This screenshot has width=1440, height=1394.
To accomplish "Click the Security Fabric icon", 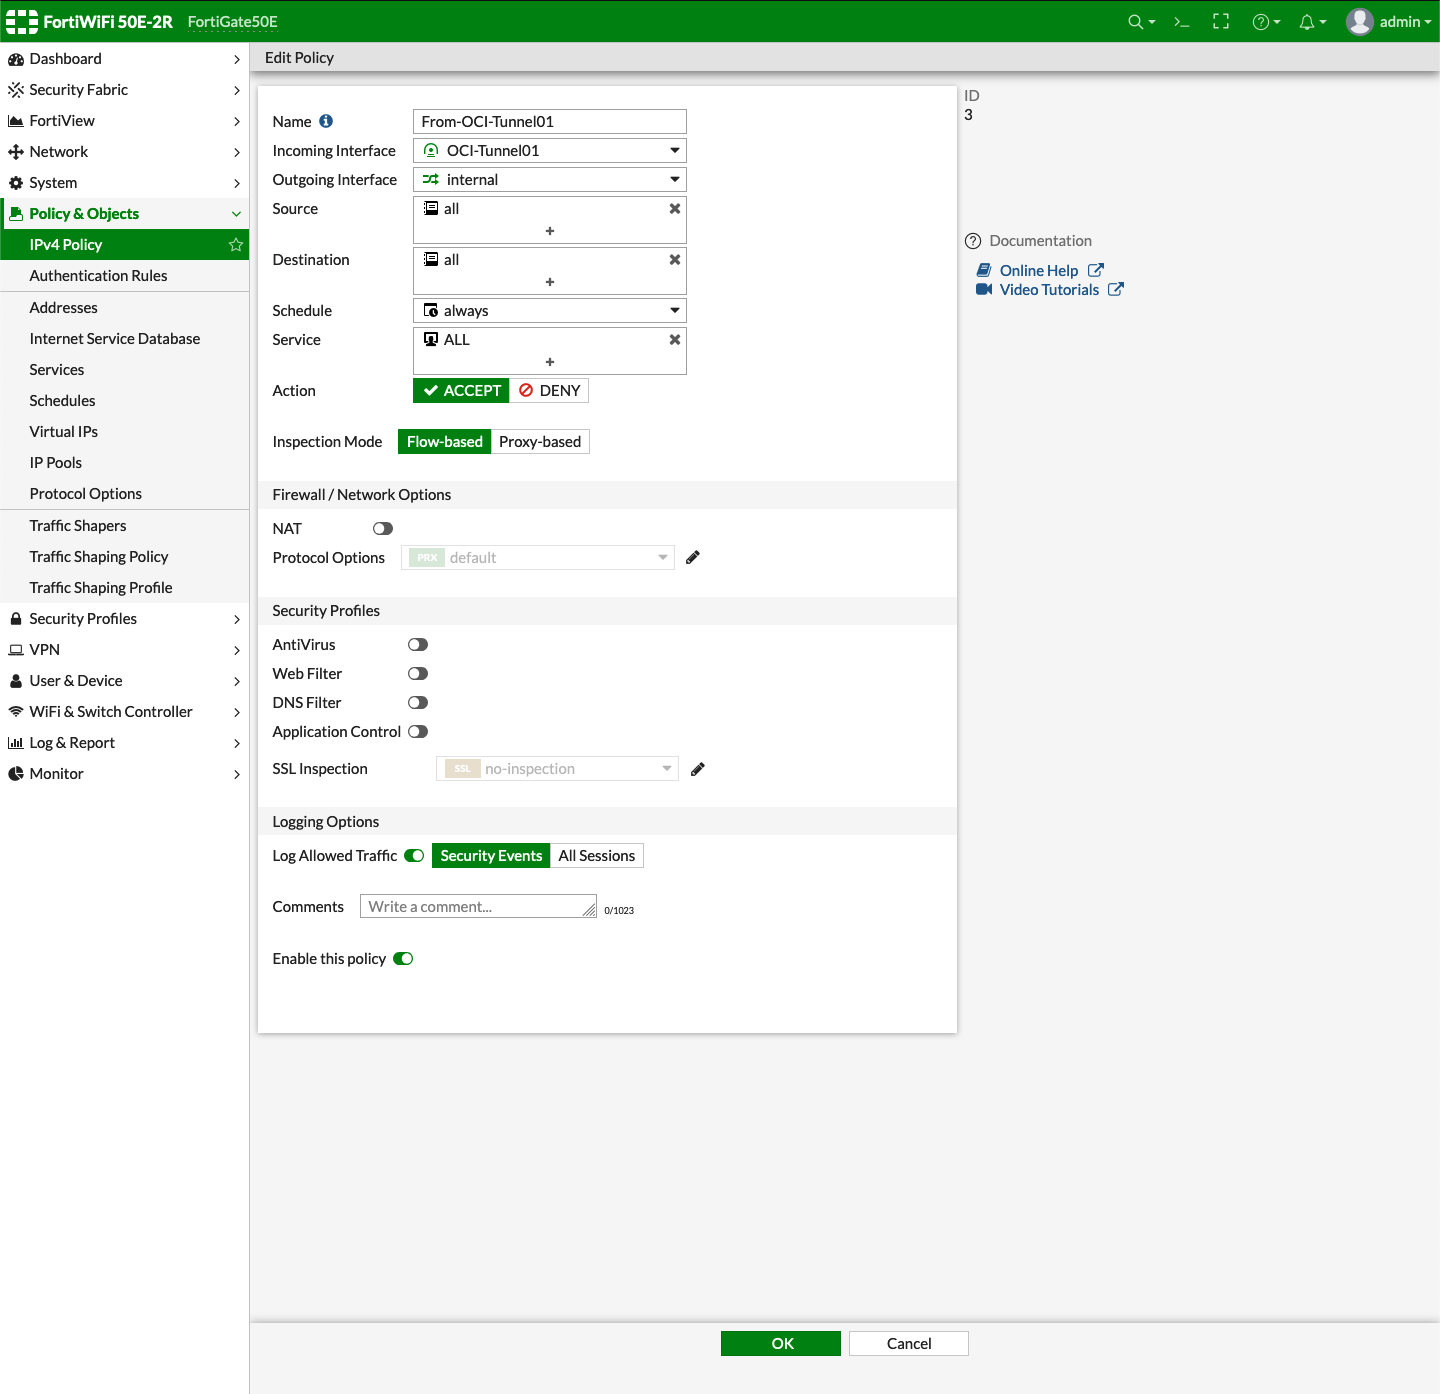I will pos(16,90).
